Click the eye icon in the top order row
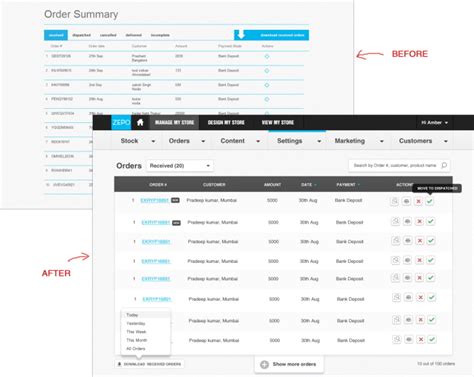 406,201
